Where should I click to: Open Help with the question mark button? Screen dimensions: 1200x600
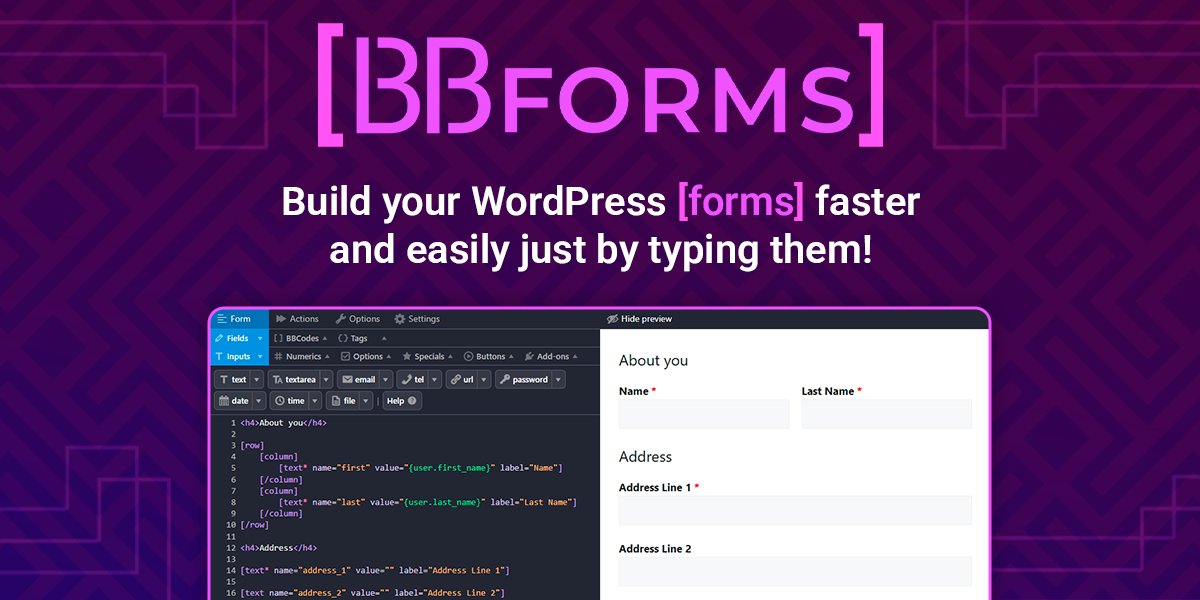tap(402, 401)
